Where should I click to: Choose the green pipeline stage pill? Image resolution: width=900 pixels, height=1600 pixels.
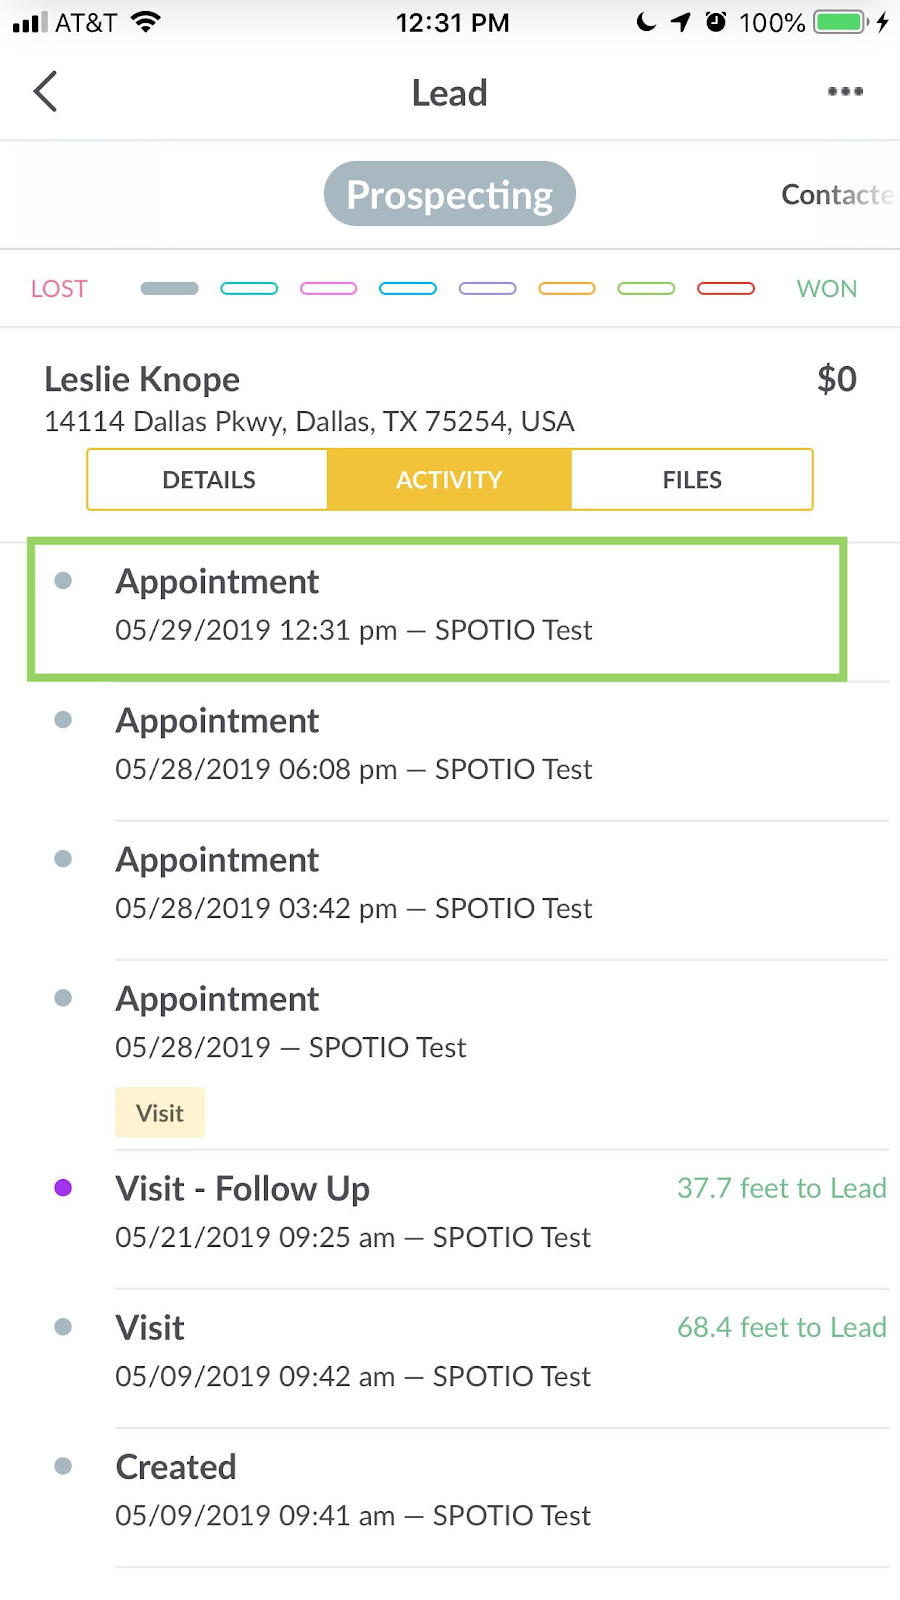pyautogui.click(x=646, y=289)
